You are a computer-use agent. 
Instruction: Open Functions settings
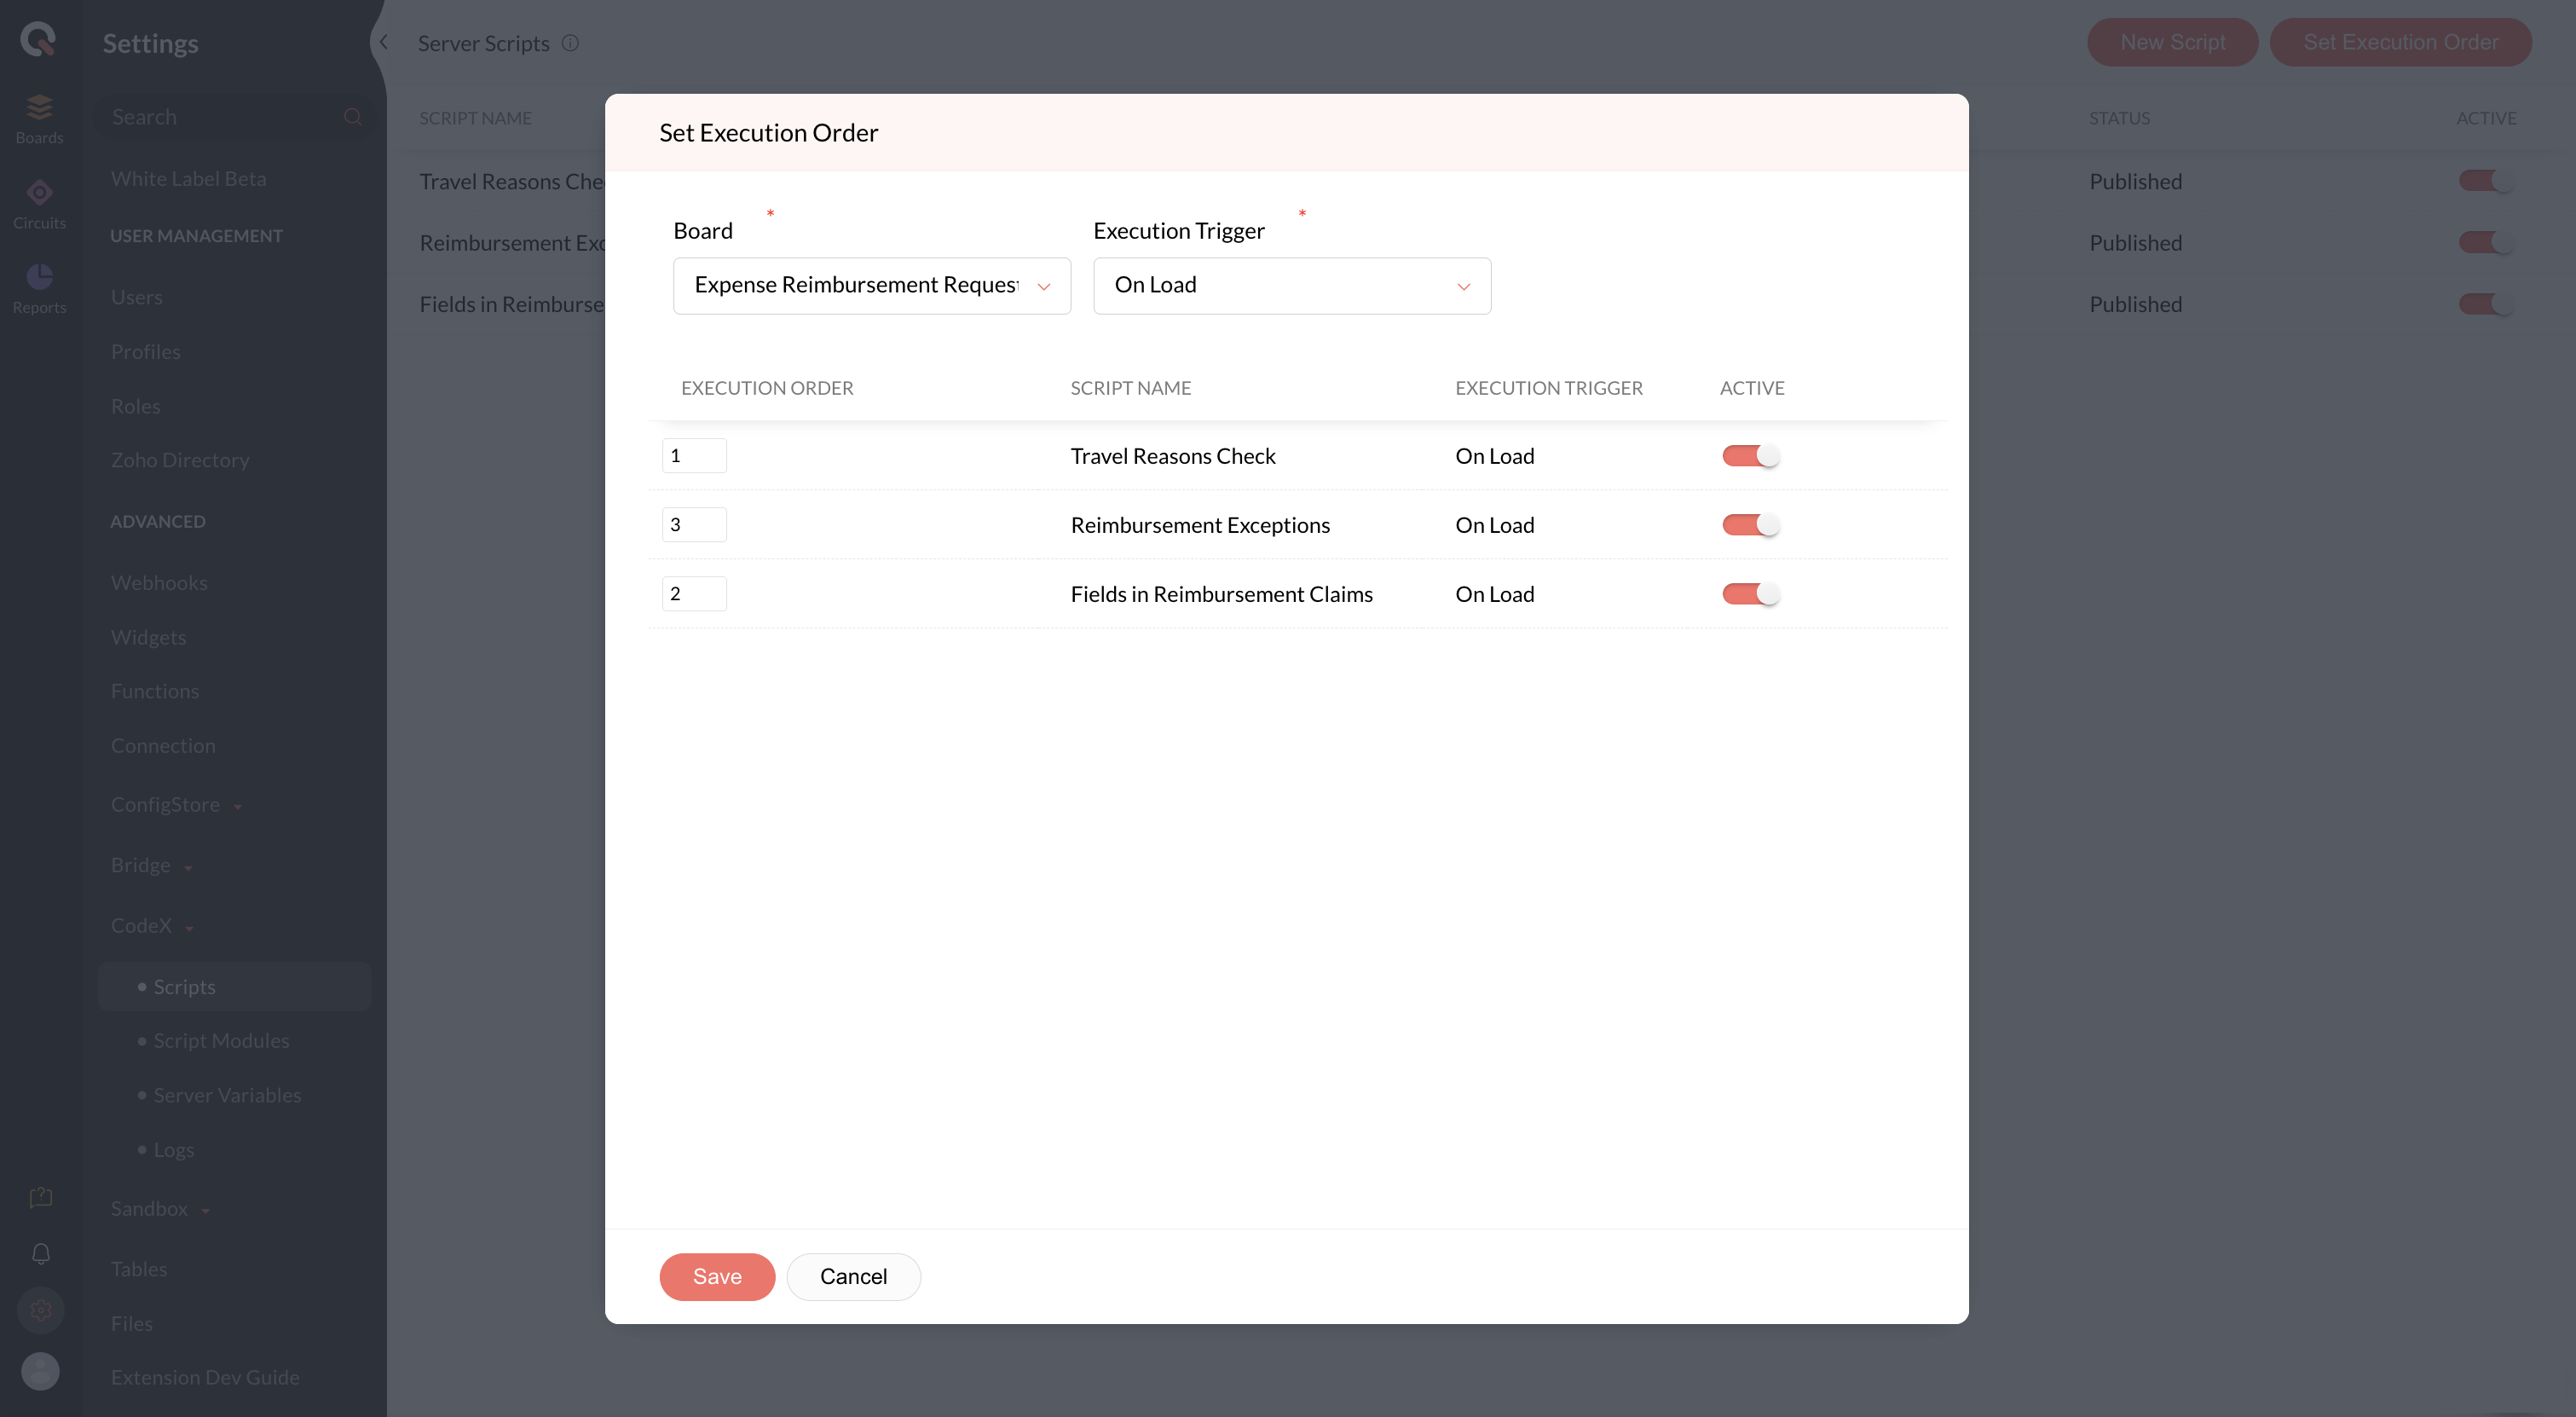(155, 691)
